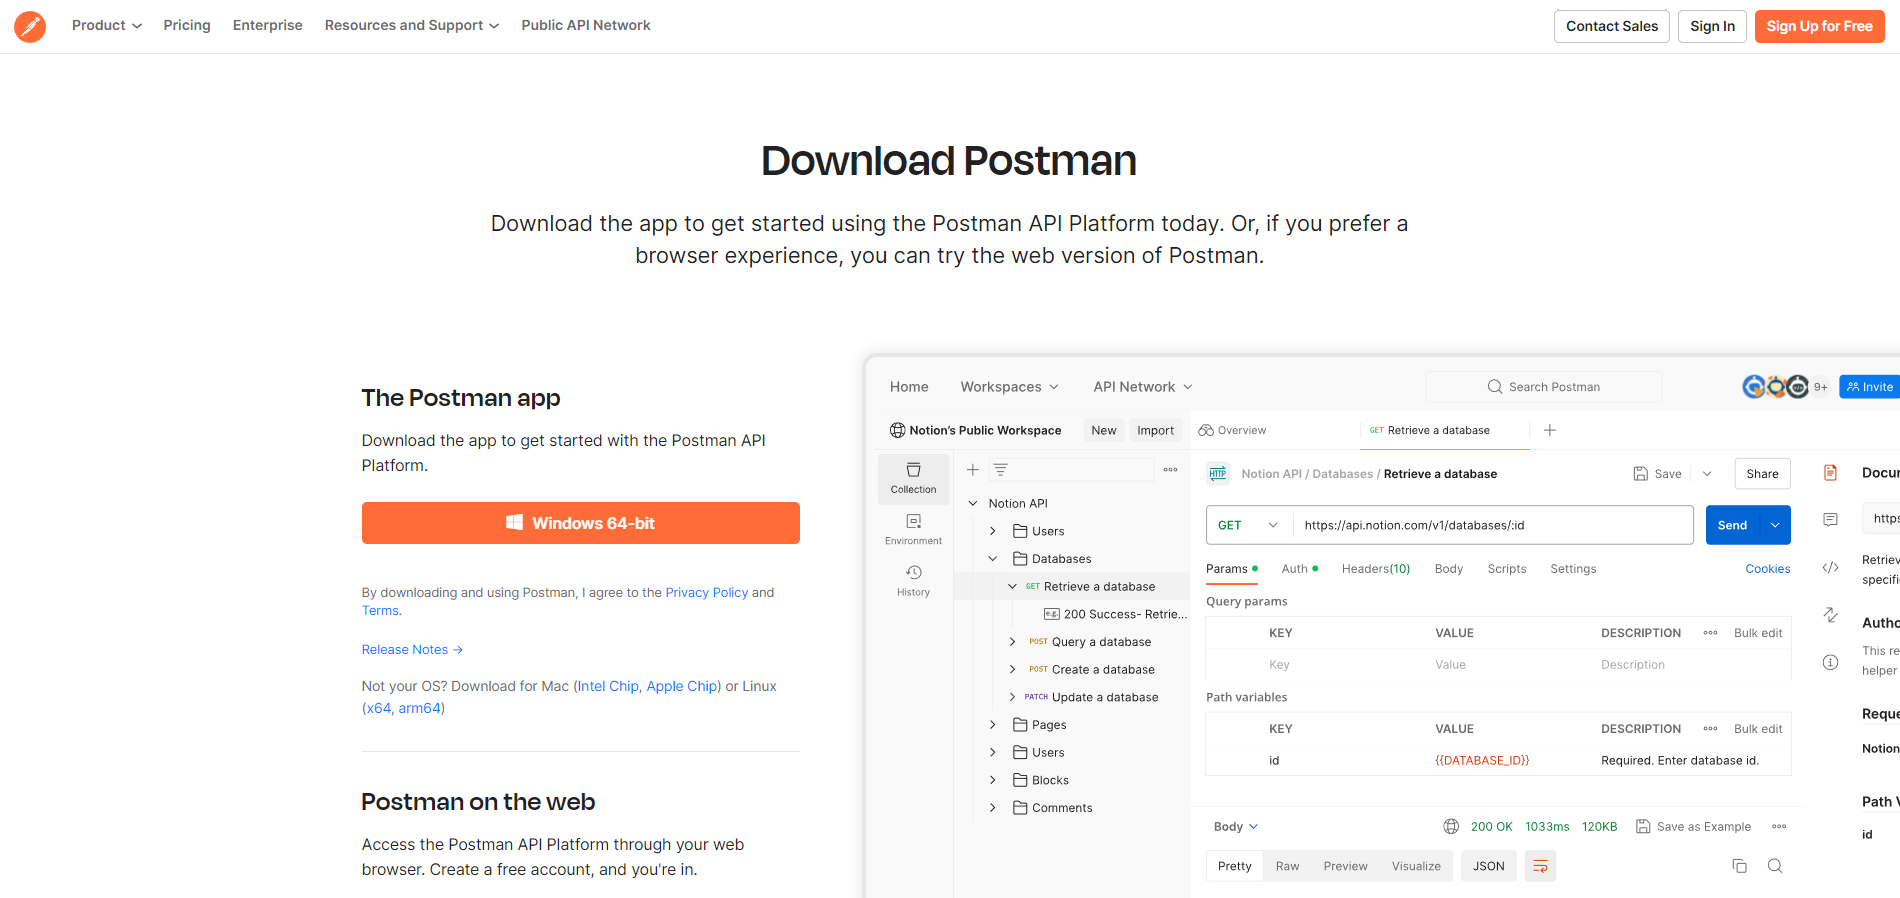Image resolution: width=1900 pixels, height=898 pixels.
Task: Switch to the Headers(10) tab
Action: (1375, 569)
